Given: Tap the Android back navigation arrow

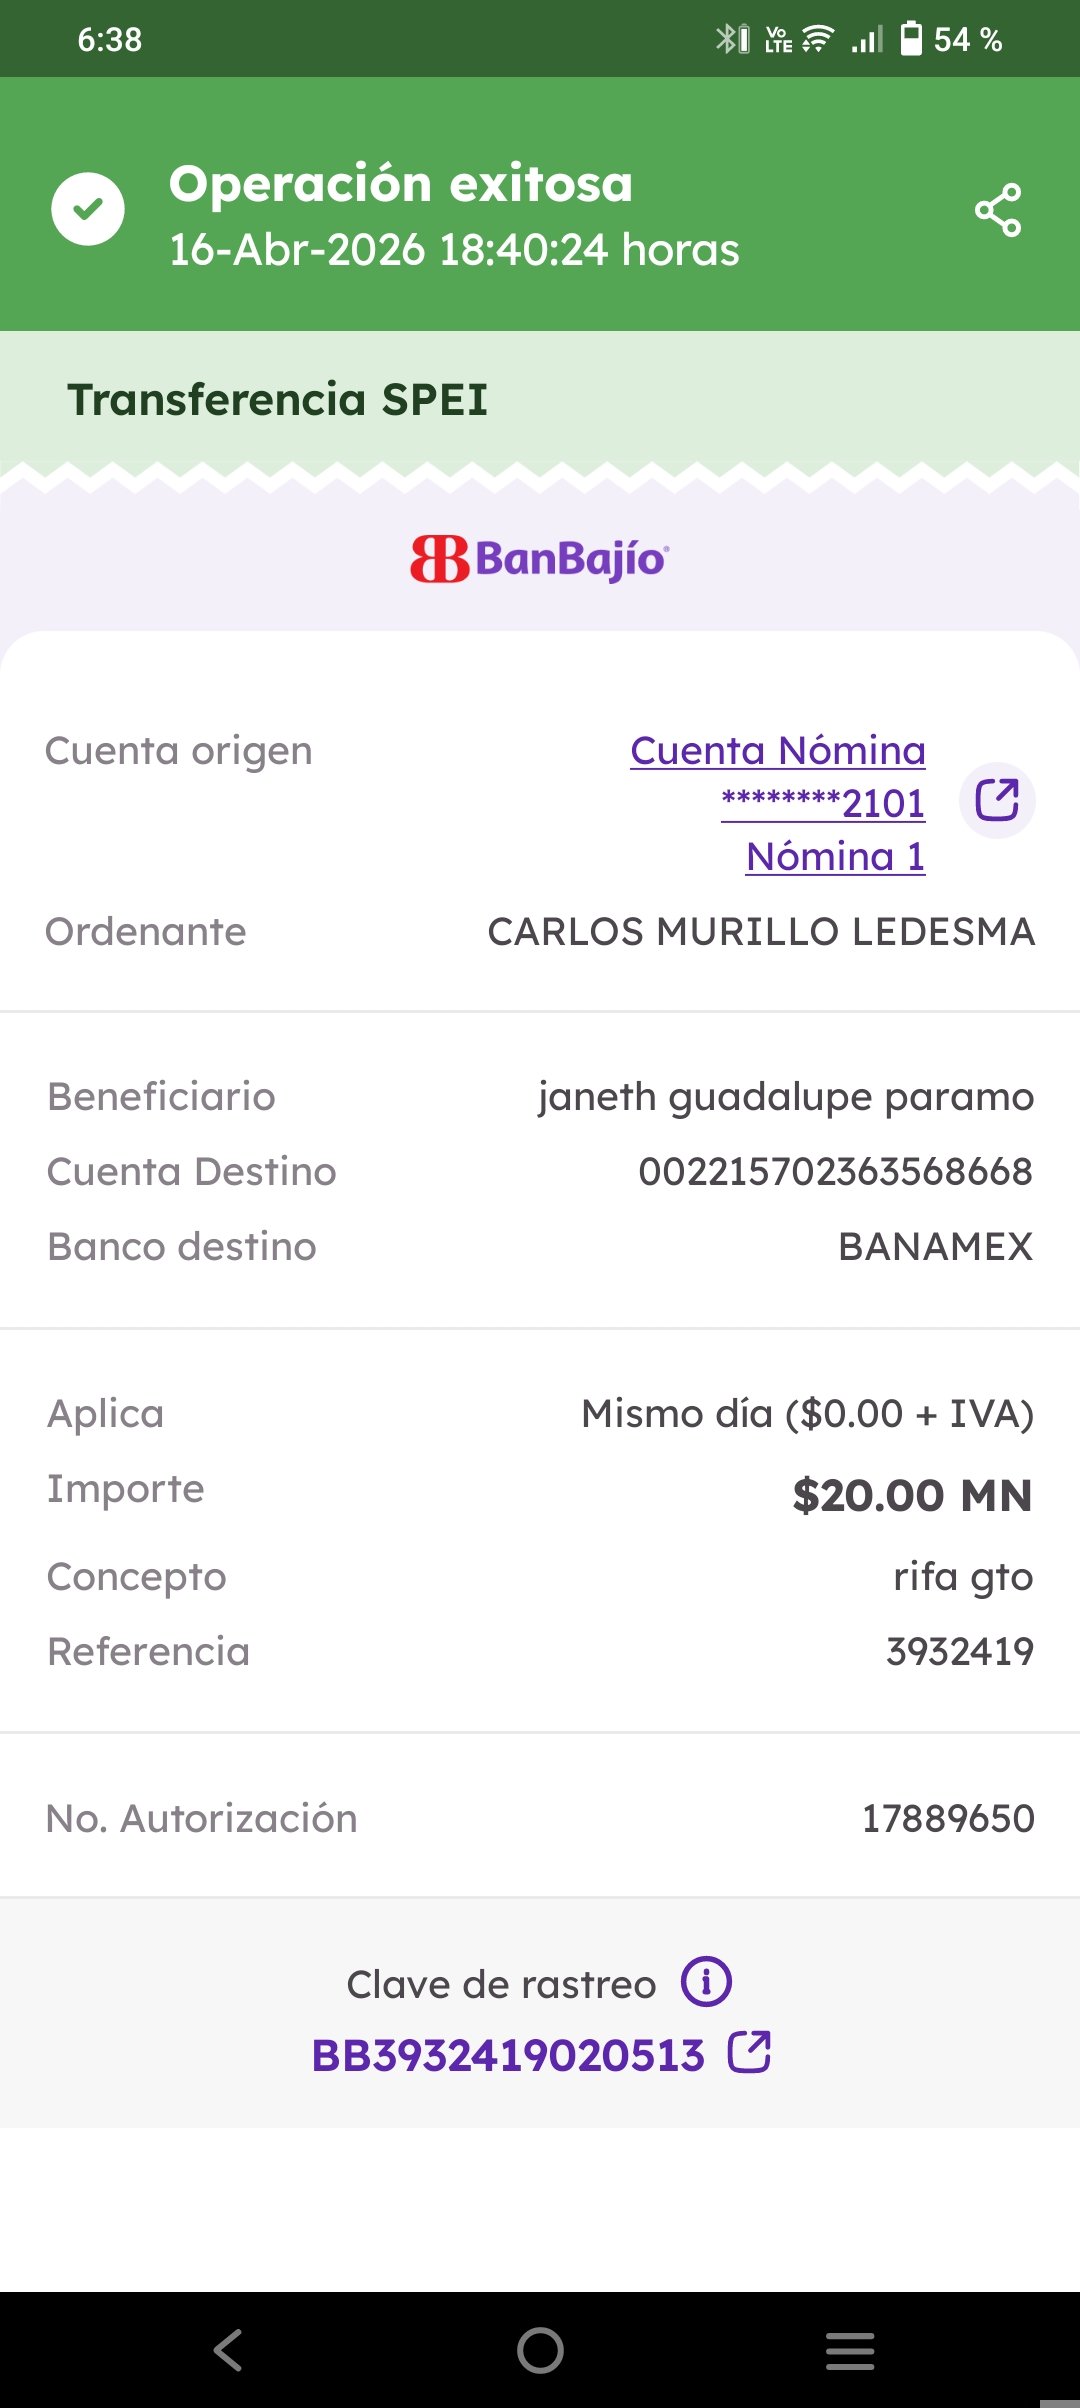Looking at the screenshot, I should click(x=229, y=2350).
